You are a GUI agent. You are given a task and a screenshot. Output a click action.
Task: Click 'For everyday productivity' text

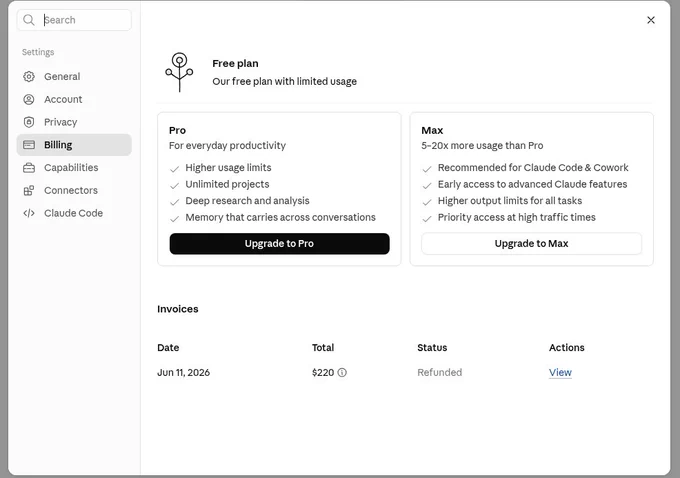pyautogui.click(x=227, y=146)
